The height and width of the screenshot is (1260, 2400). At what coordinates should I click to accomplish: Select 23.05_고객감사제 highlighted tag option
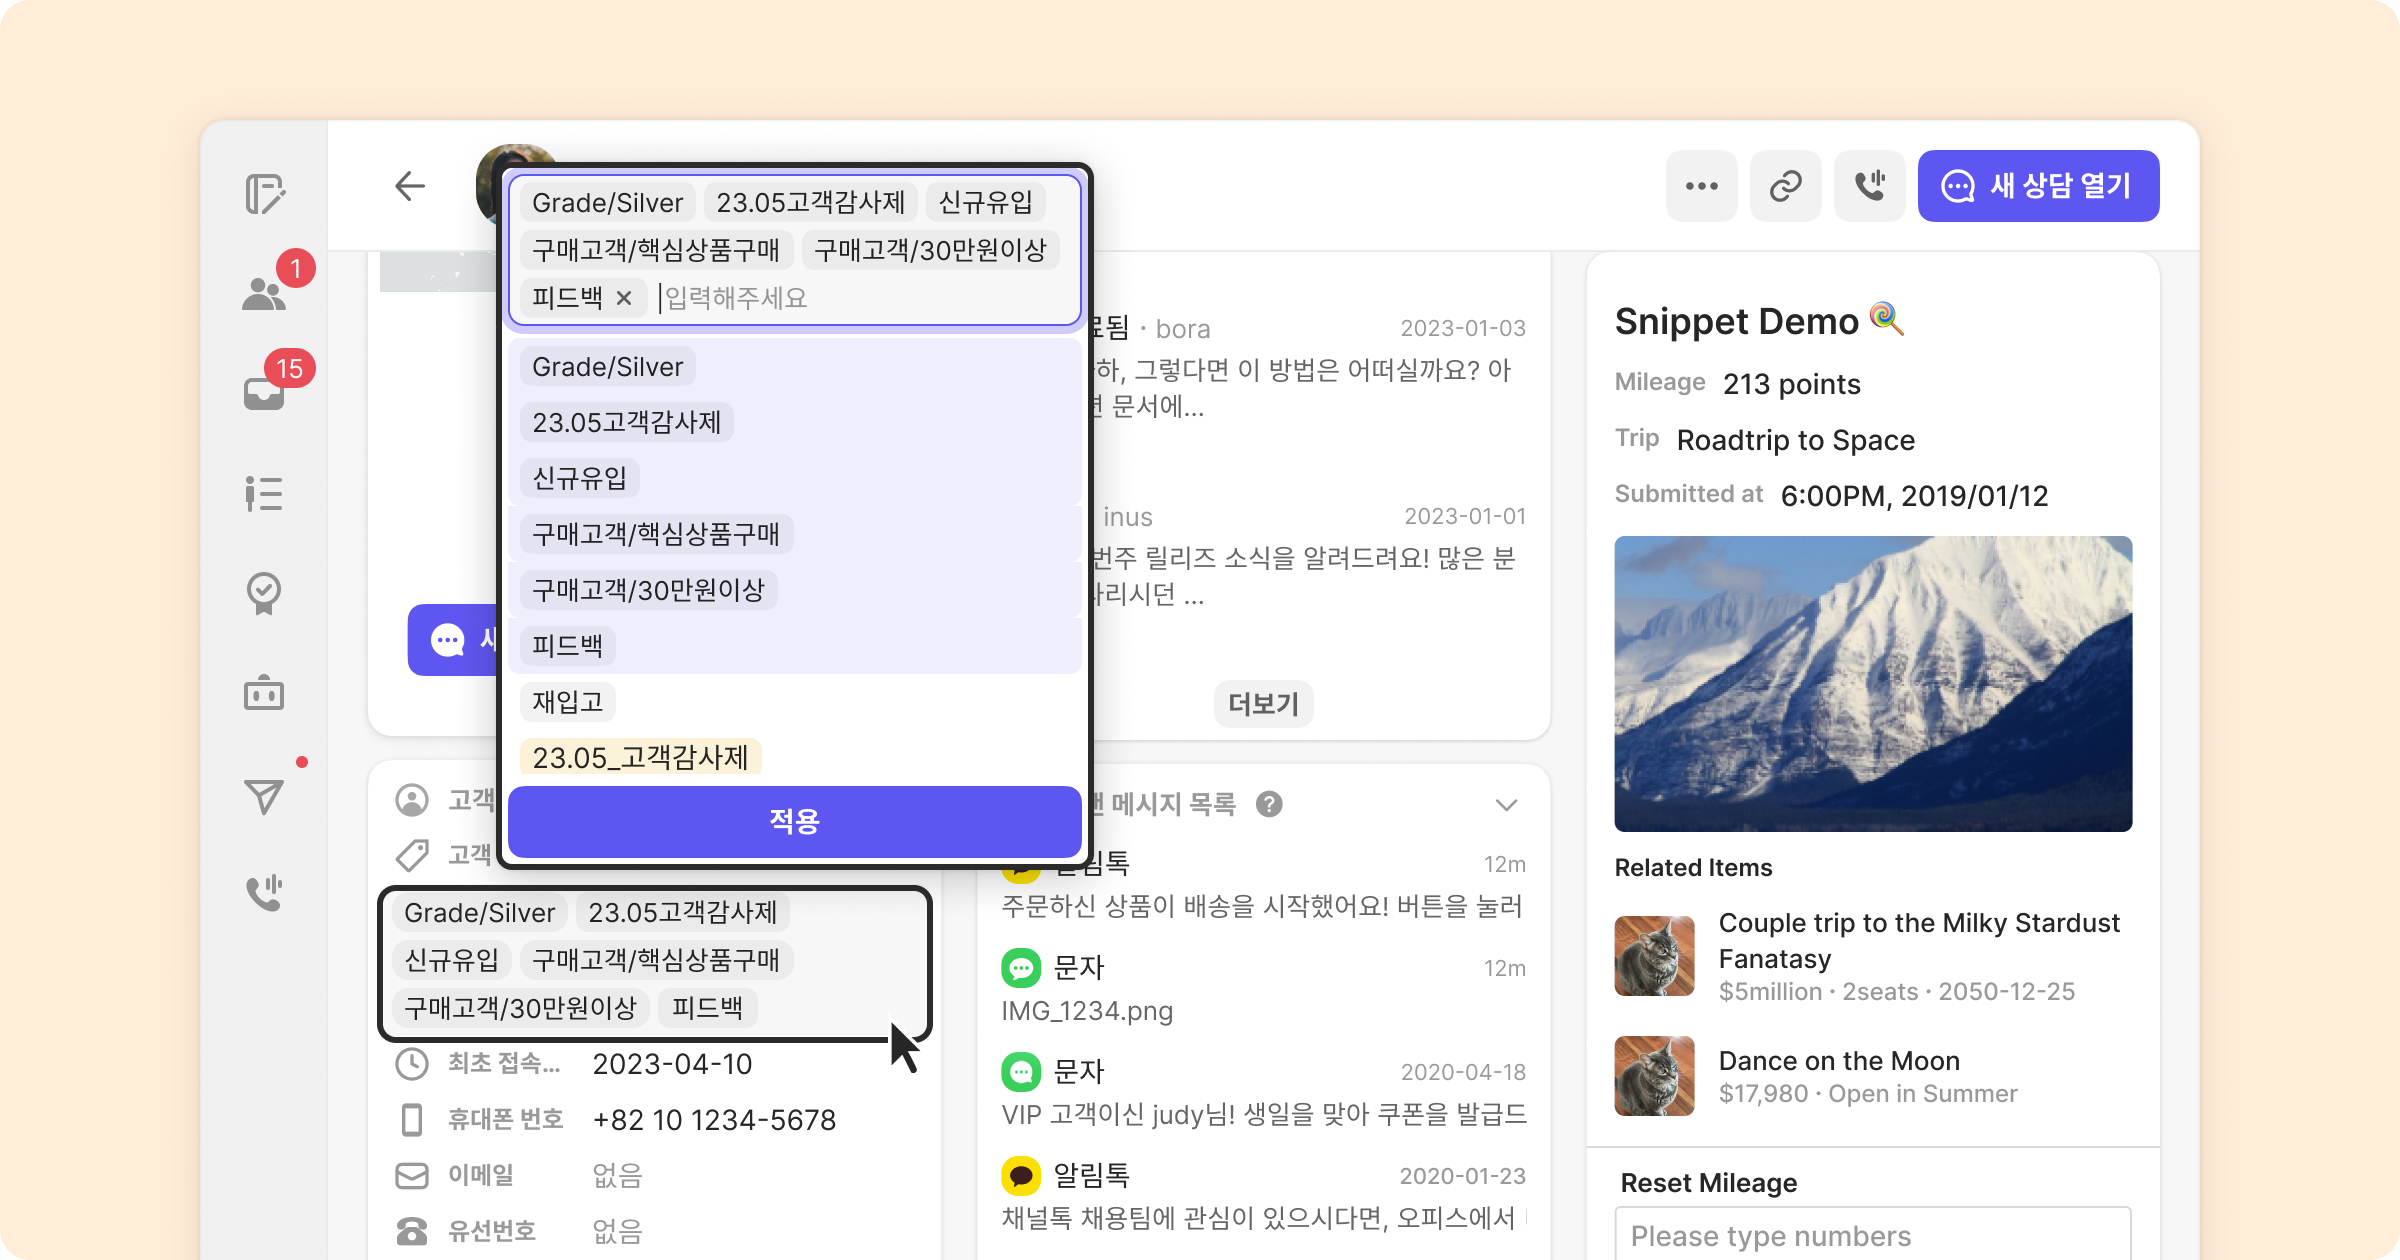pyautogui.click(x=640, y=757)
